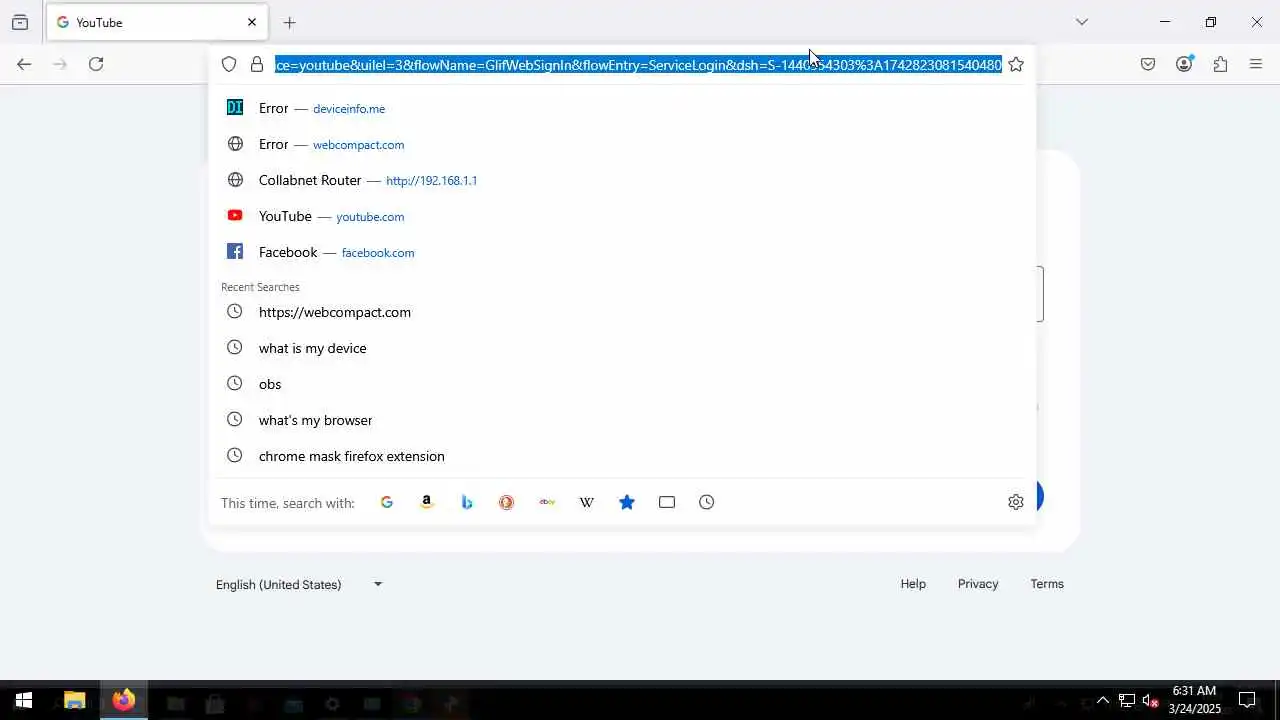The height and width of the screenshot is (720, 1280).
Task: Show hidden system tray icons
Action: 1103,701
